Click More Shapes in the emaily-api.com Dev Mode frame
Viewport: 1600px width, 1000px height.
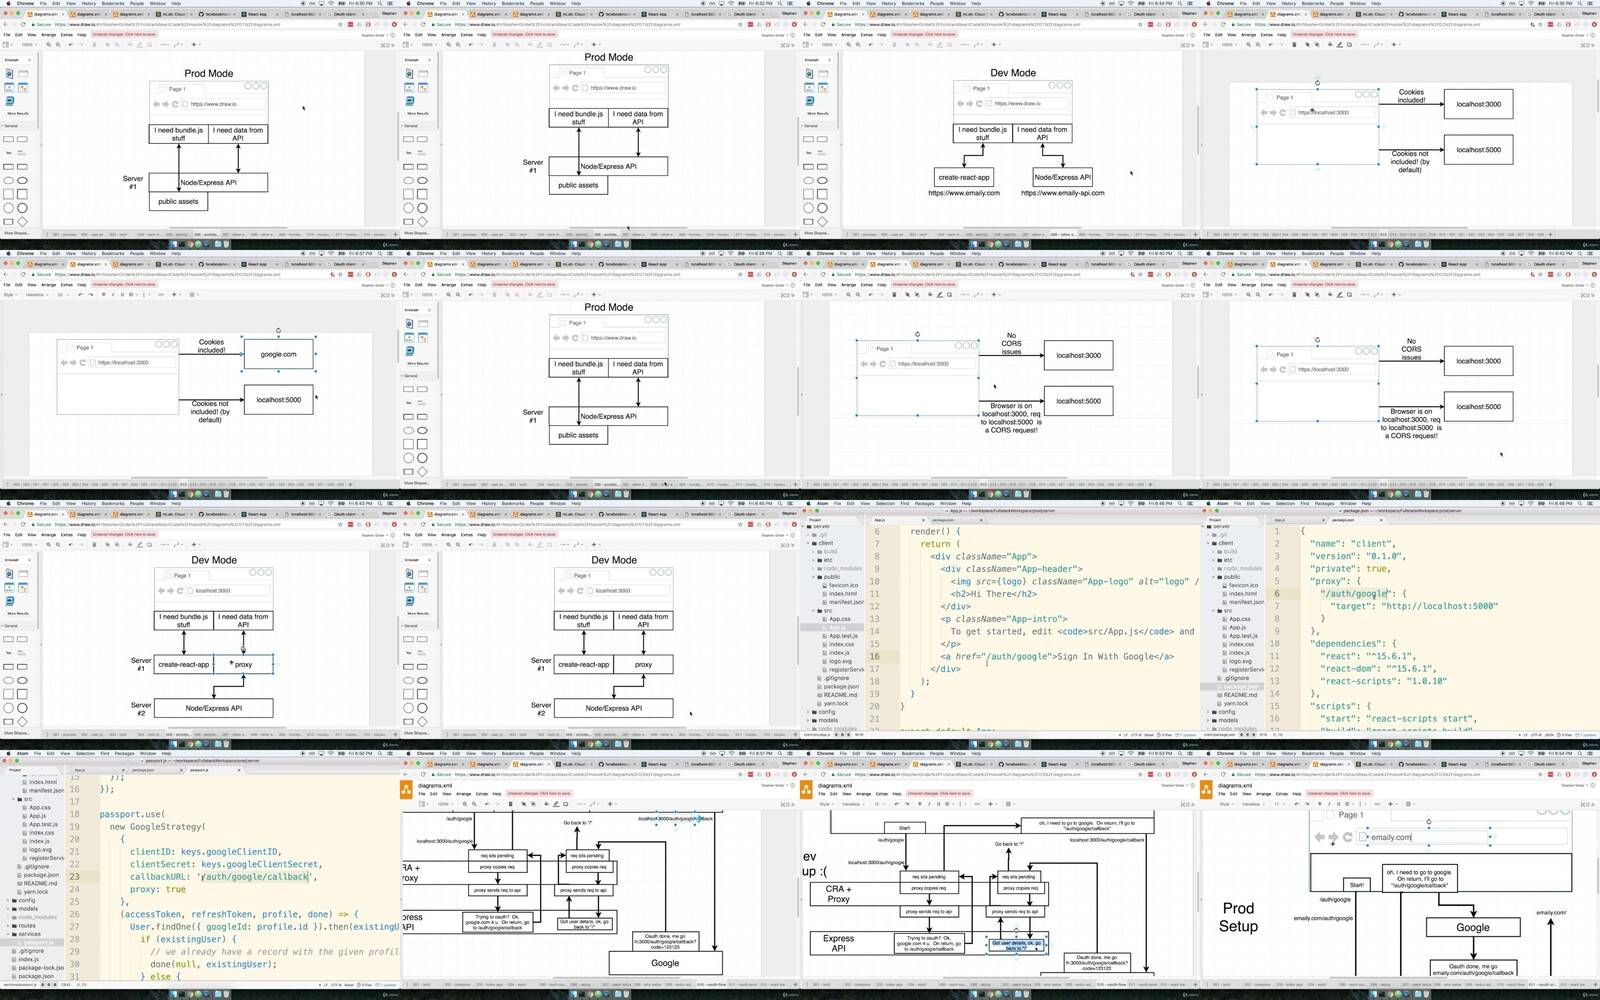click(818, 232)
